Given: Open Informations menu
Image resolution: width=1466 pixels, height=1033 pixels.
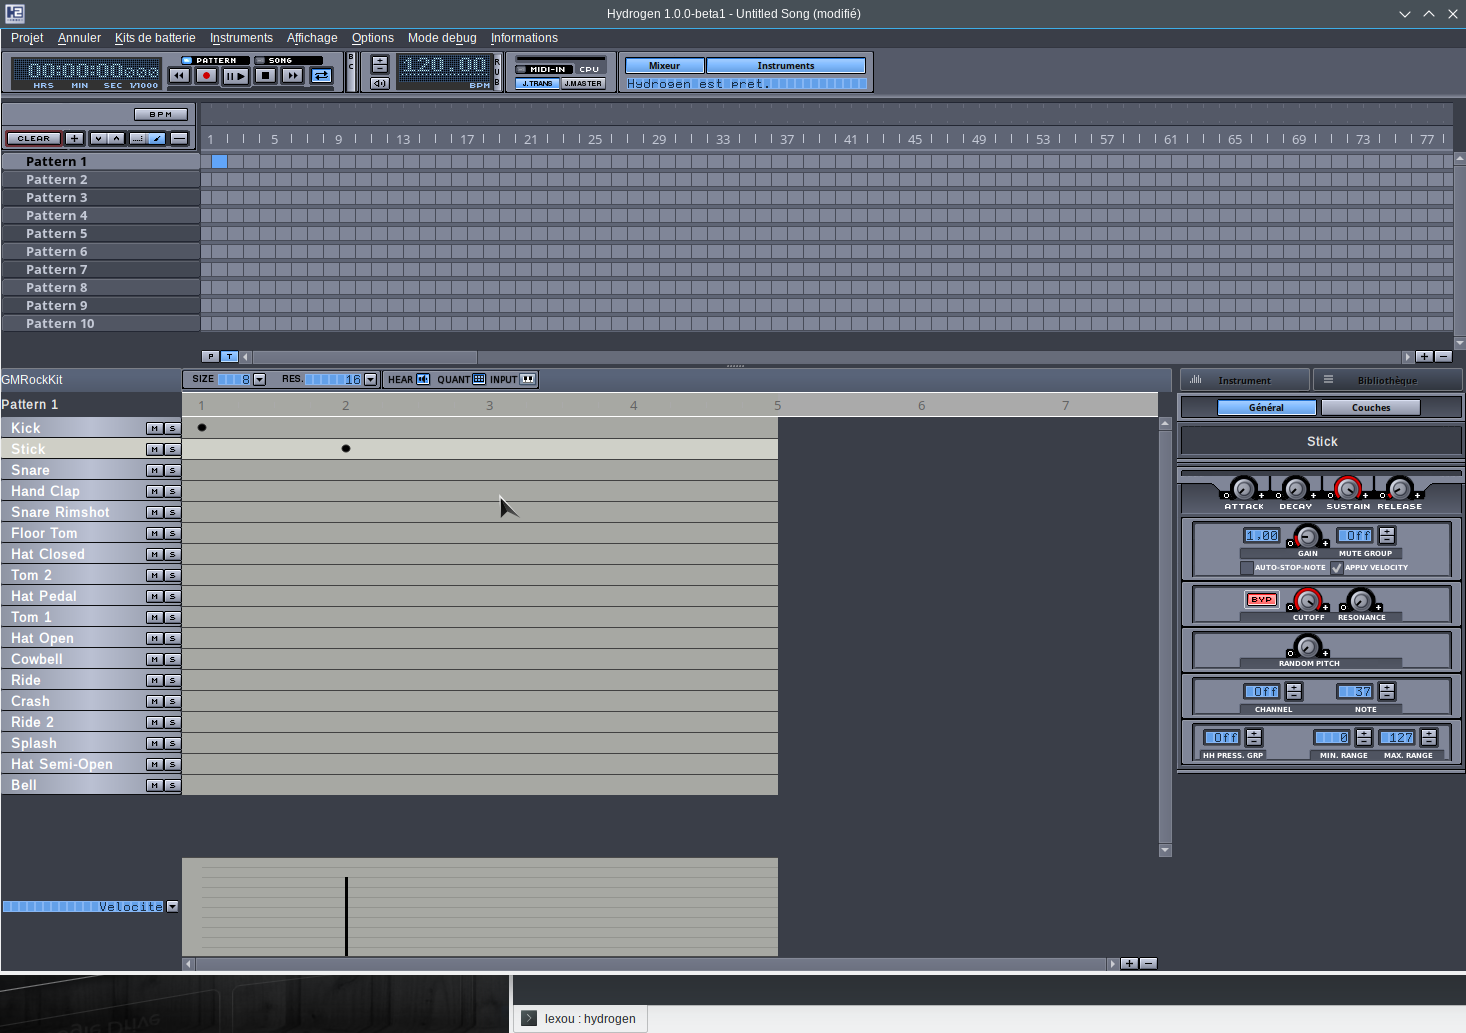Looking at the screenshot, I should coord(524,38).
